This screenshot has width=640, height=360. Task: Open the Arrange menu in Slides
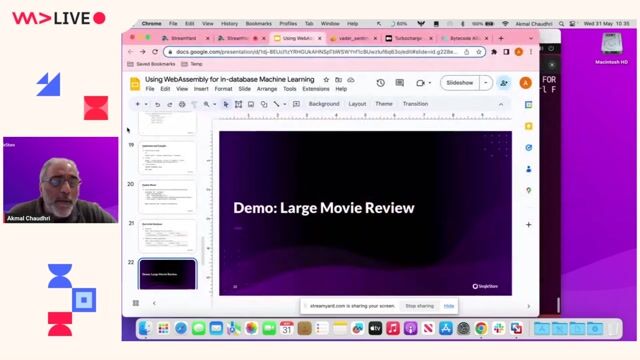(x=267, y=89)
